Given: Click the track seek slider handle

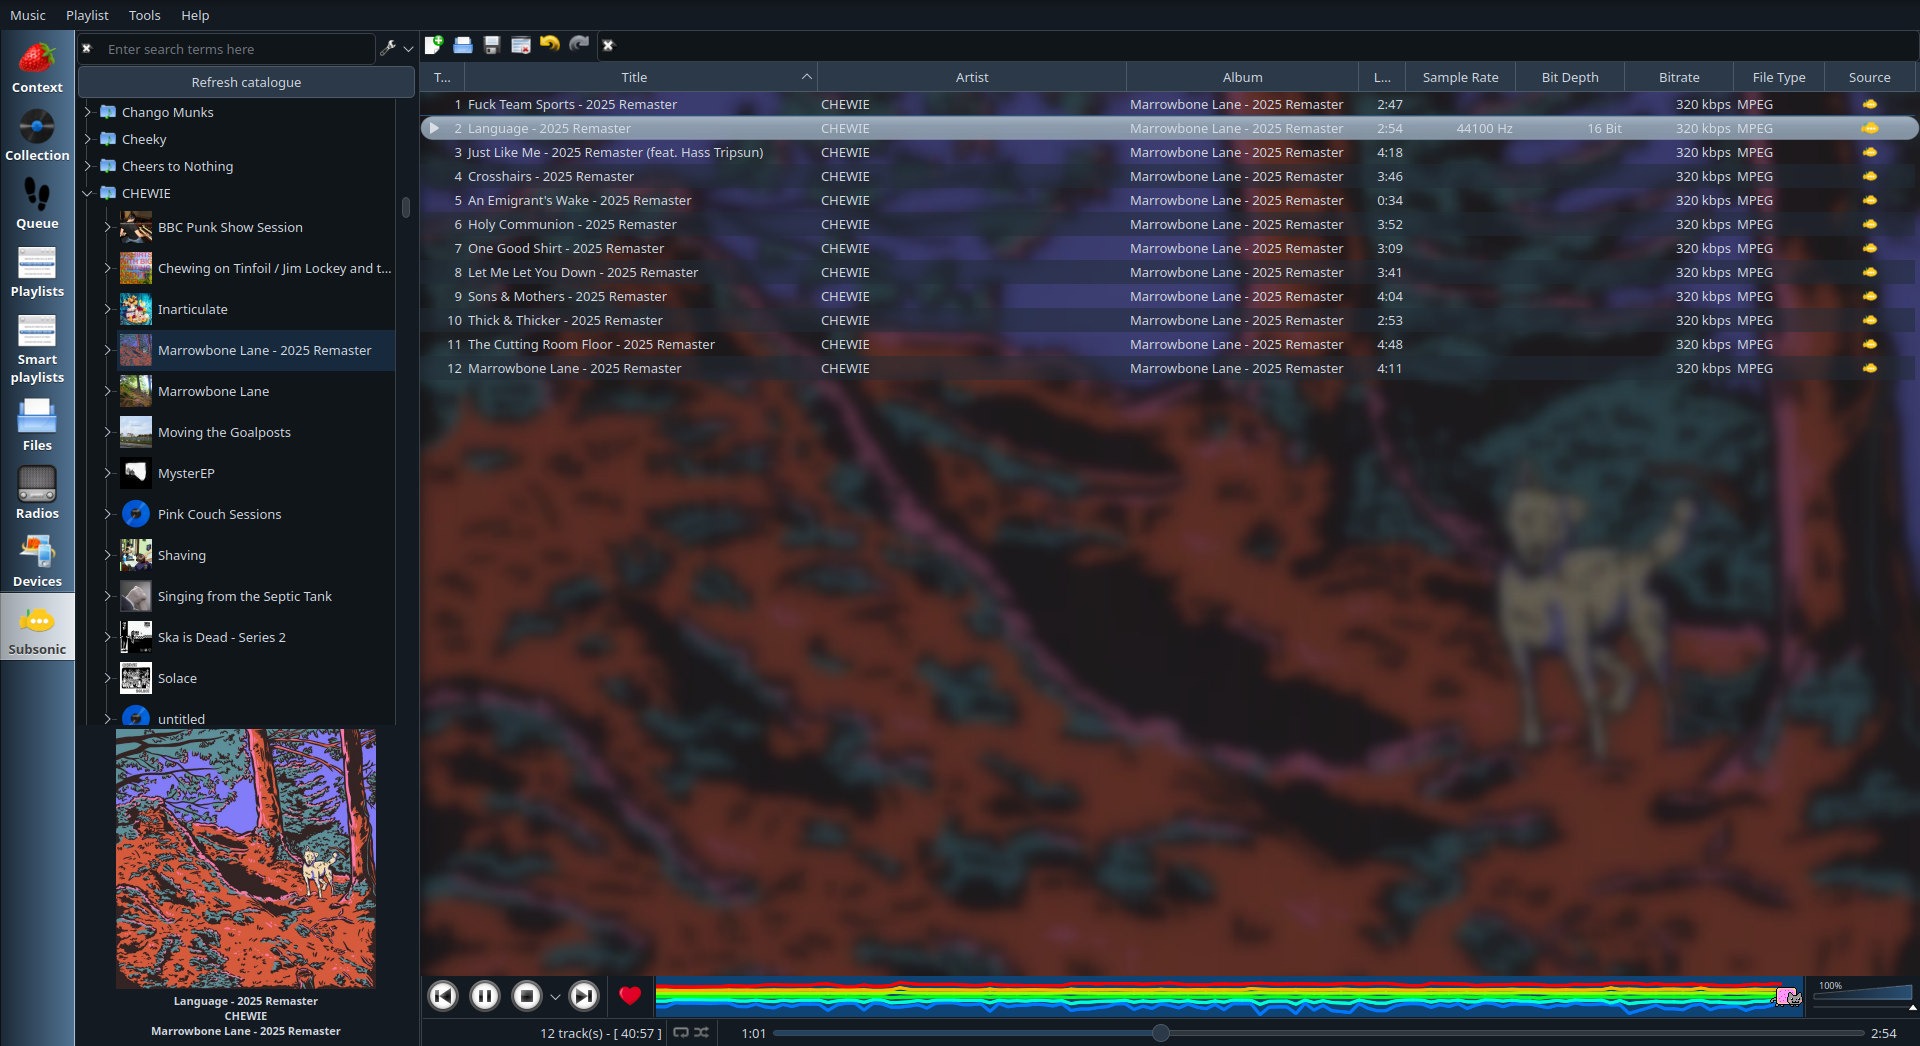Looking at the screenshot, I should pos(1160,1033).
